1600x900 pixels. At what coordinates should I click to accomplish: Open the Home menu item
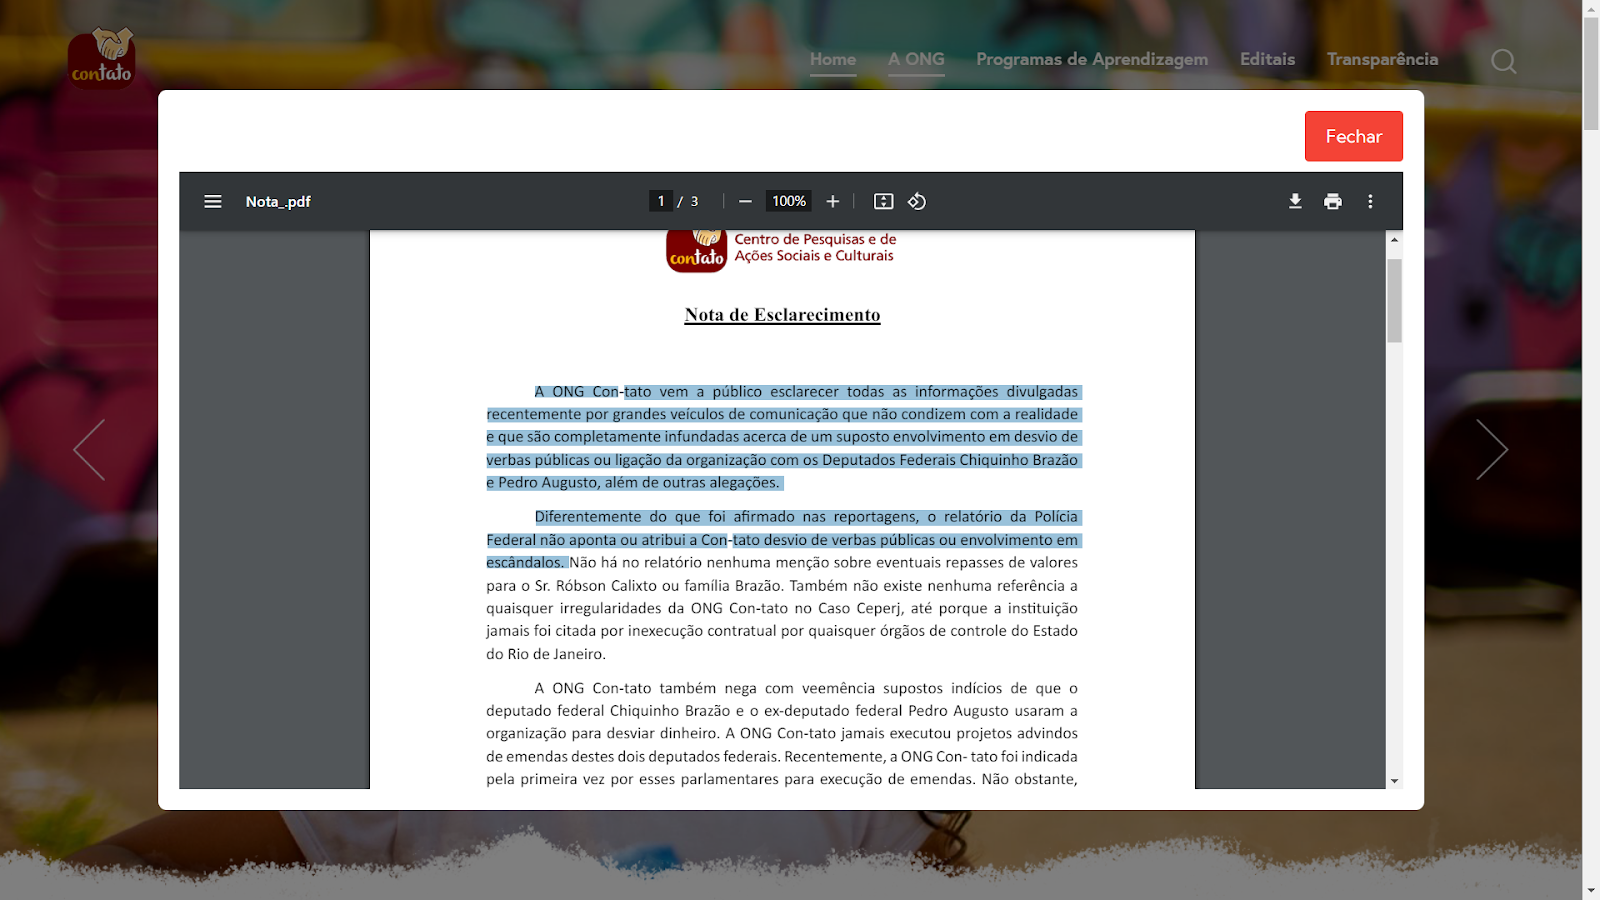833,59
